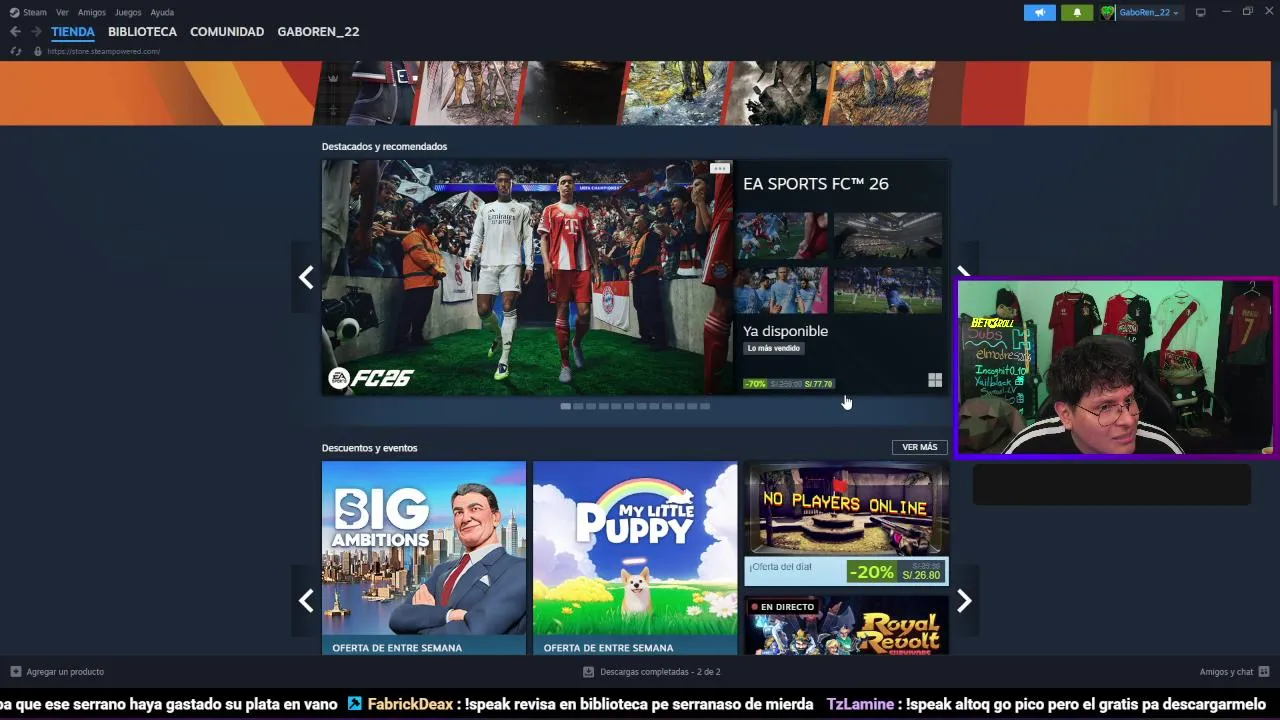The height and width of the screenshot is (720, 1280).
Task: Click the -20% S/.26.80 price tag
Action: tap(895, 572)
